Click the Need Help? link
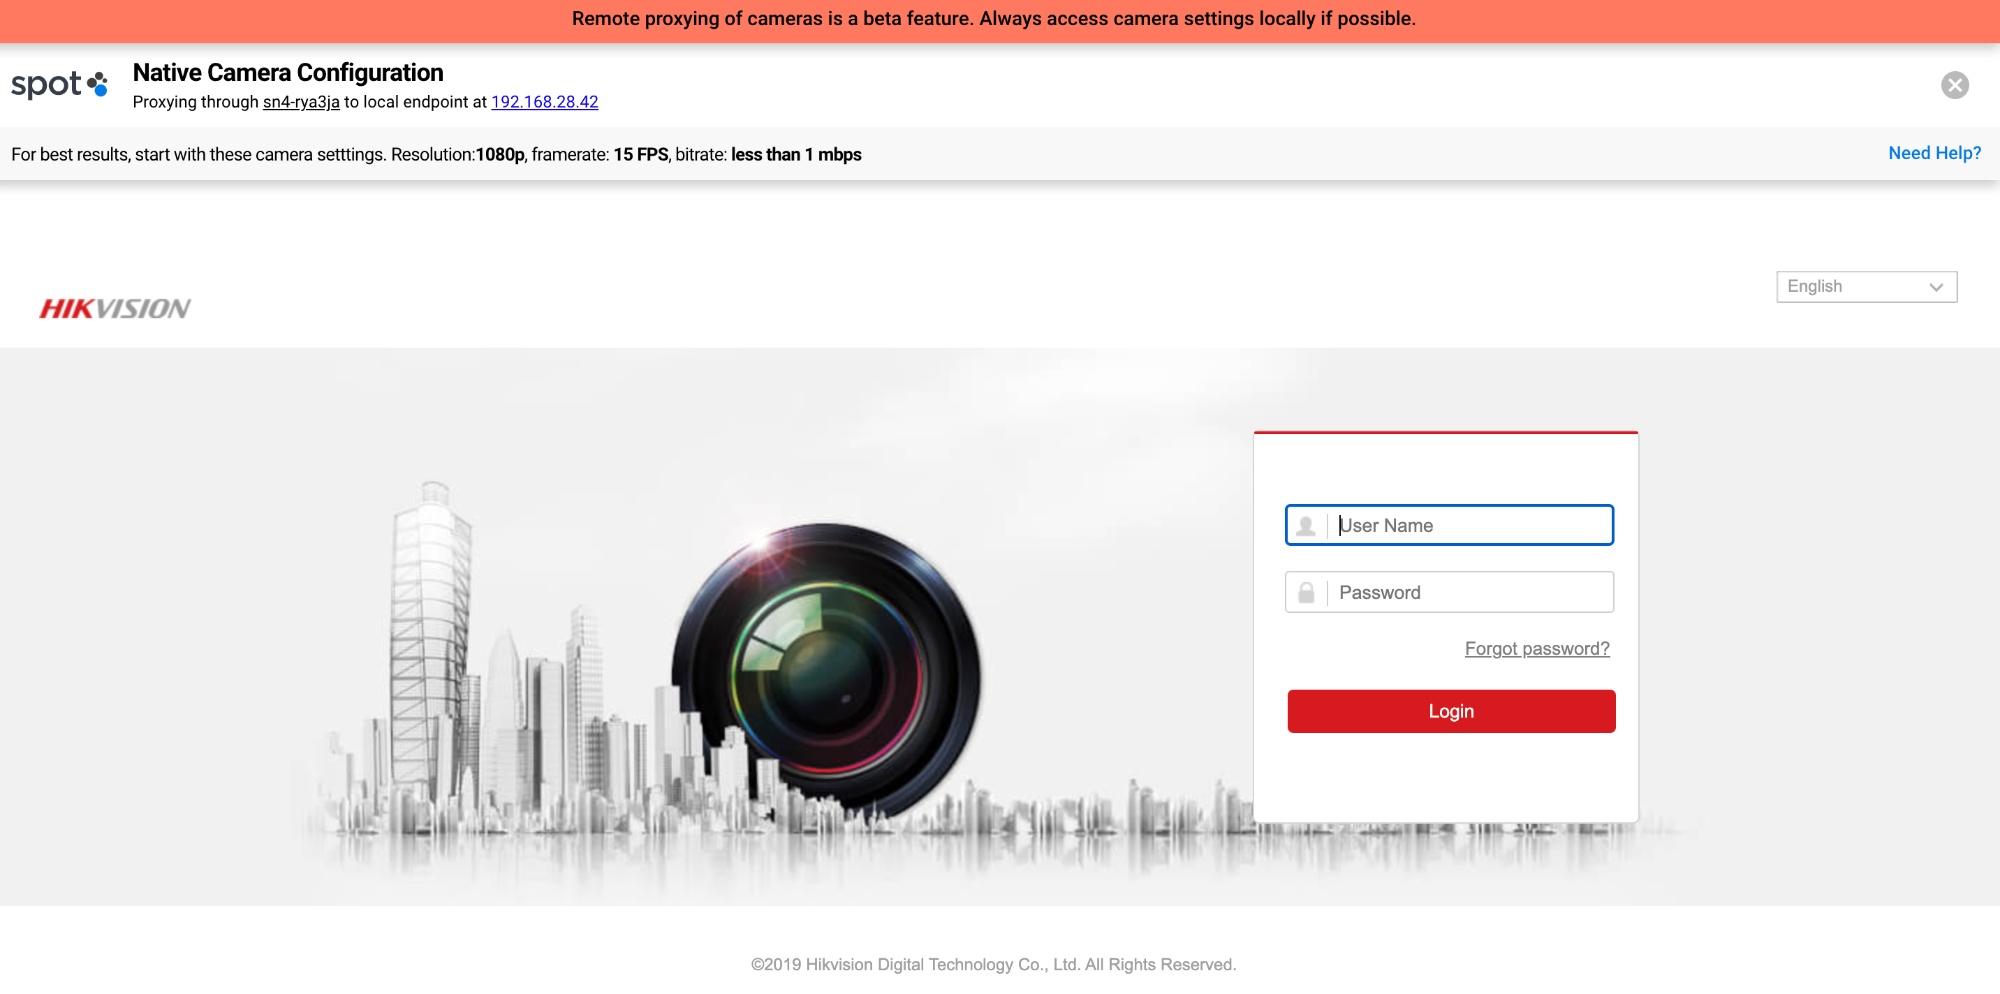Image resolution: width=2000 pixels, height=994 pixels. pyautogui.click(x=1934, y=153)
